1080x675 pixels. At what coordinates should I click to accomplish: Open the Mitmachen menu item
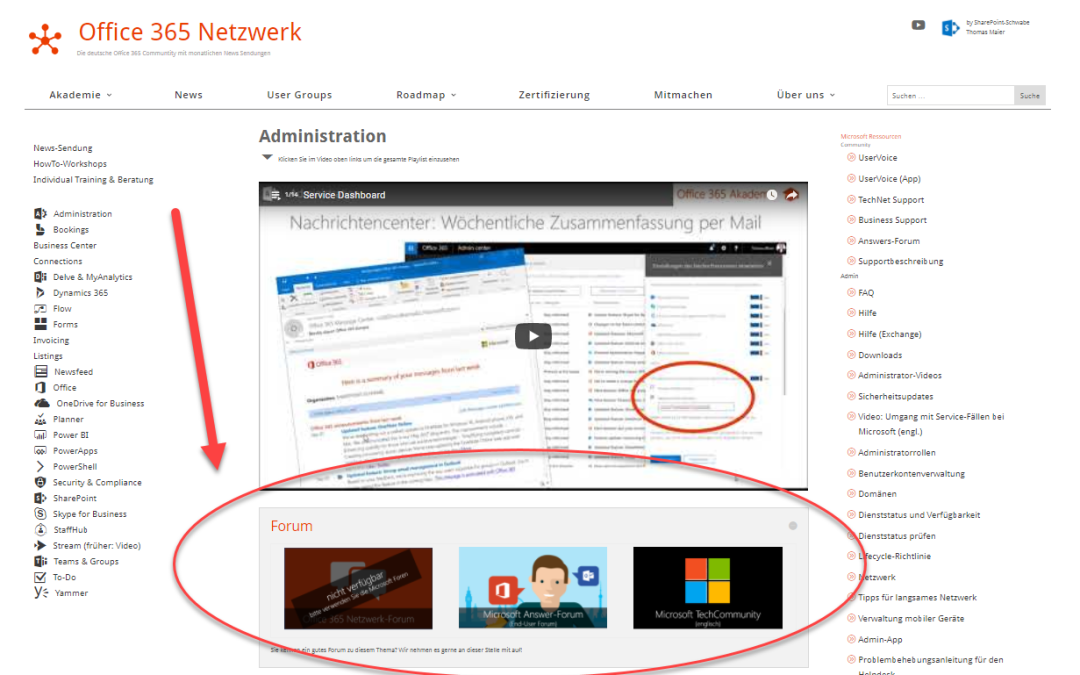(683, 95)
